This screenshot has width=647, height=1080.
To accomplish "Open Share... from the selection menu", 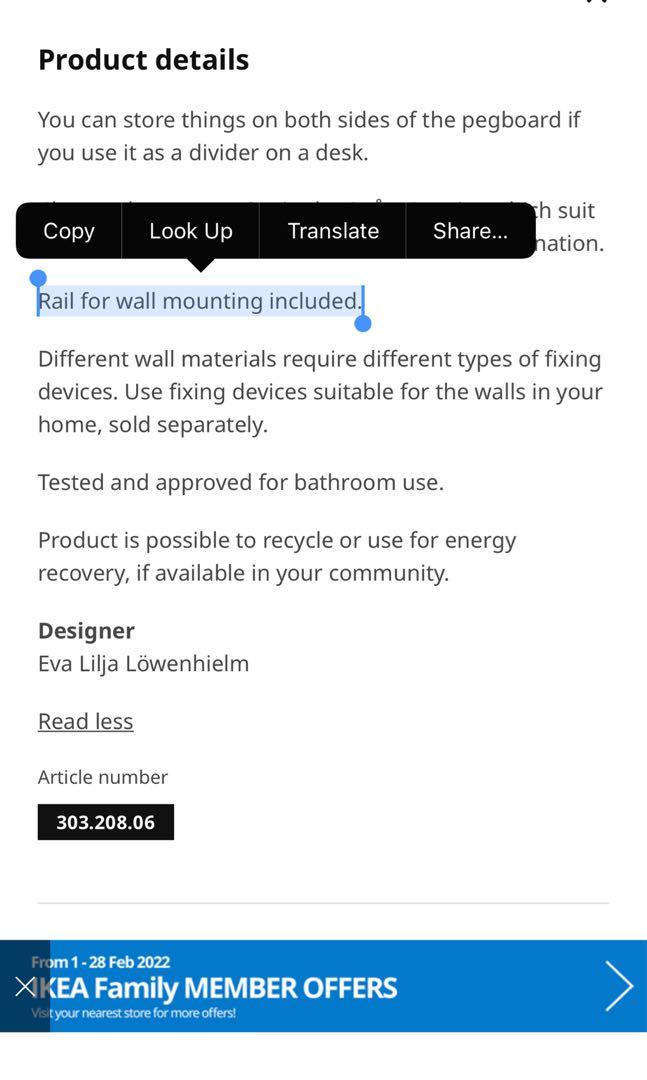I will point(471,231).
